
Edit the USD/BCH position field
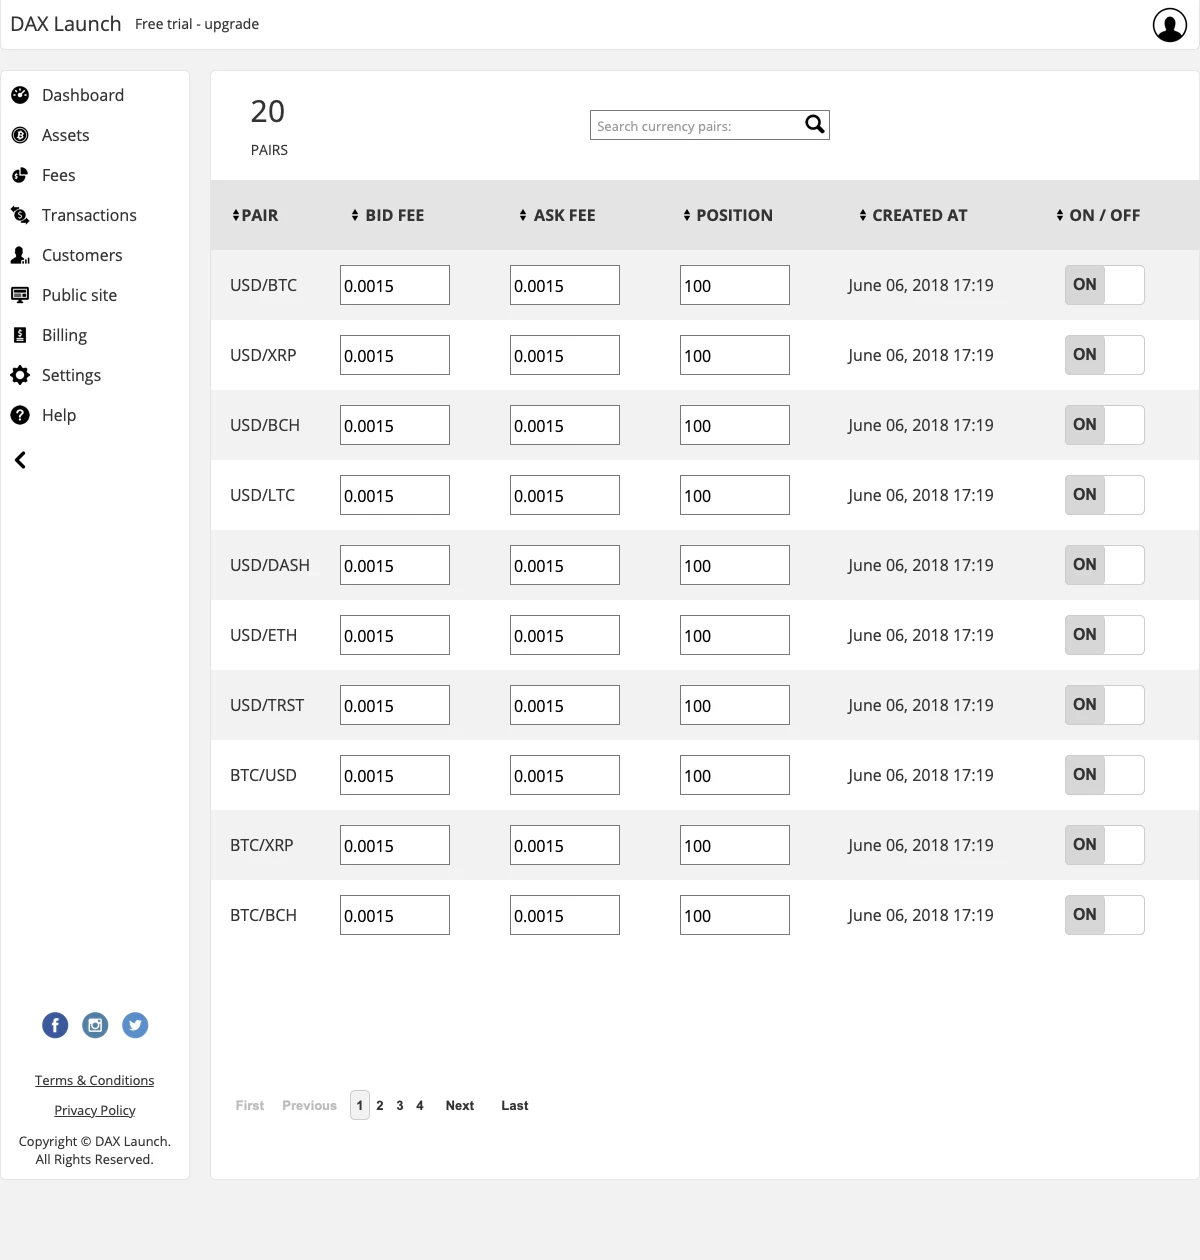coord(735,425)
